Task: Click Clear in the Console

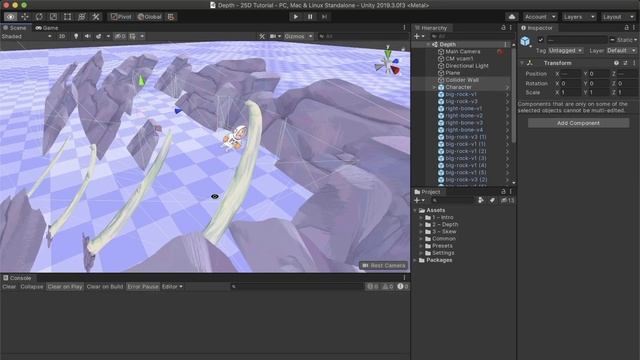Action: [x=9, y=287]
